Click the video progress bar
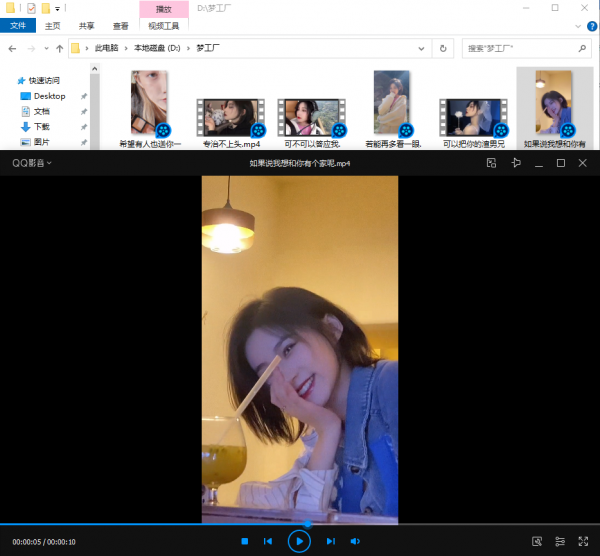This screenshot has height=556, width=600. click(400, 524)
